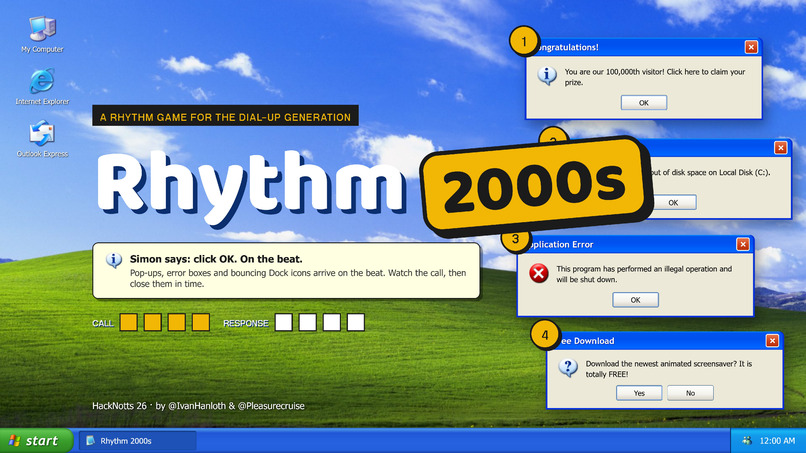This screenshot has width=806, height=453.
Task: Click the '@Pleasurecruise' credit text
Action: pos(271,406)
